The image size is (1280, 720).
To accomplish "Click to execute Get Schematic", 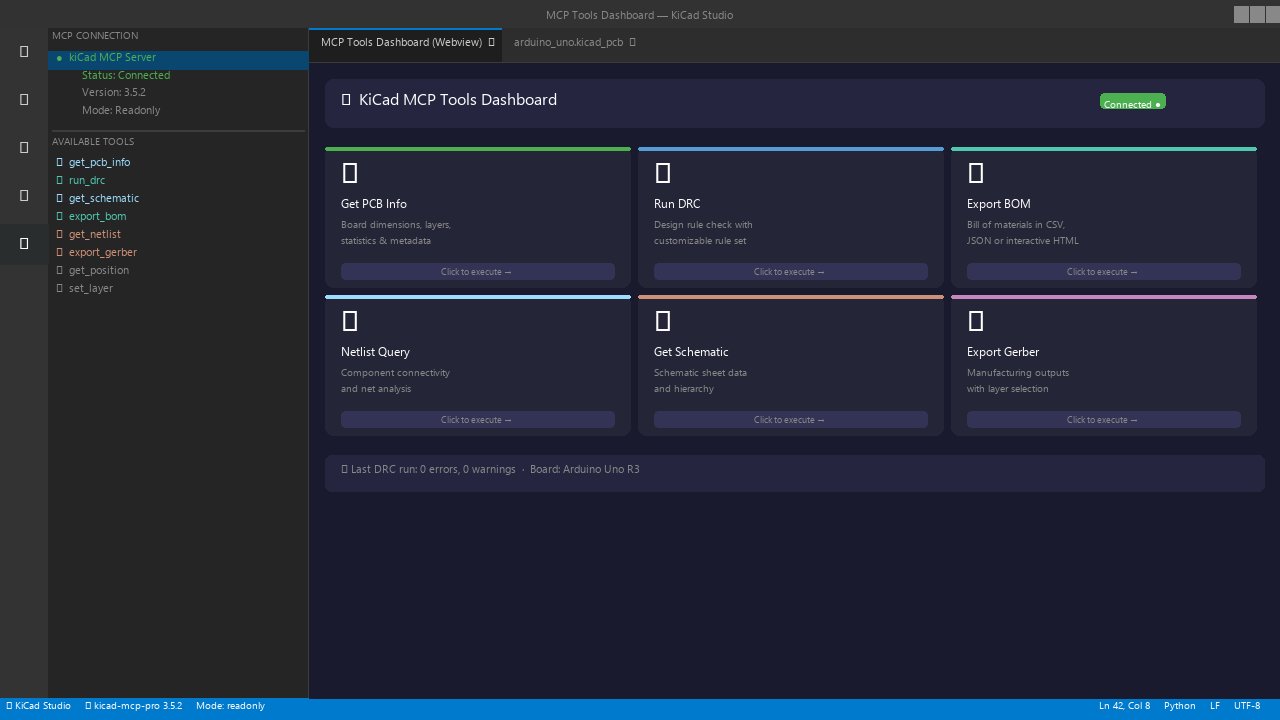I will [791, 420].
